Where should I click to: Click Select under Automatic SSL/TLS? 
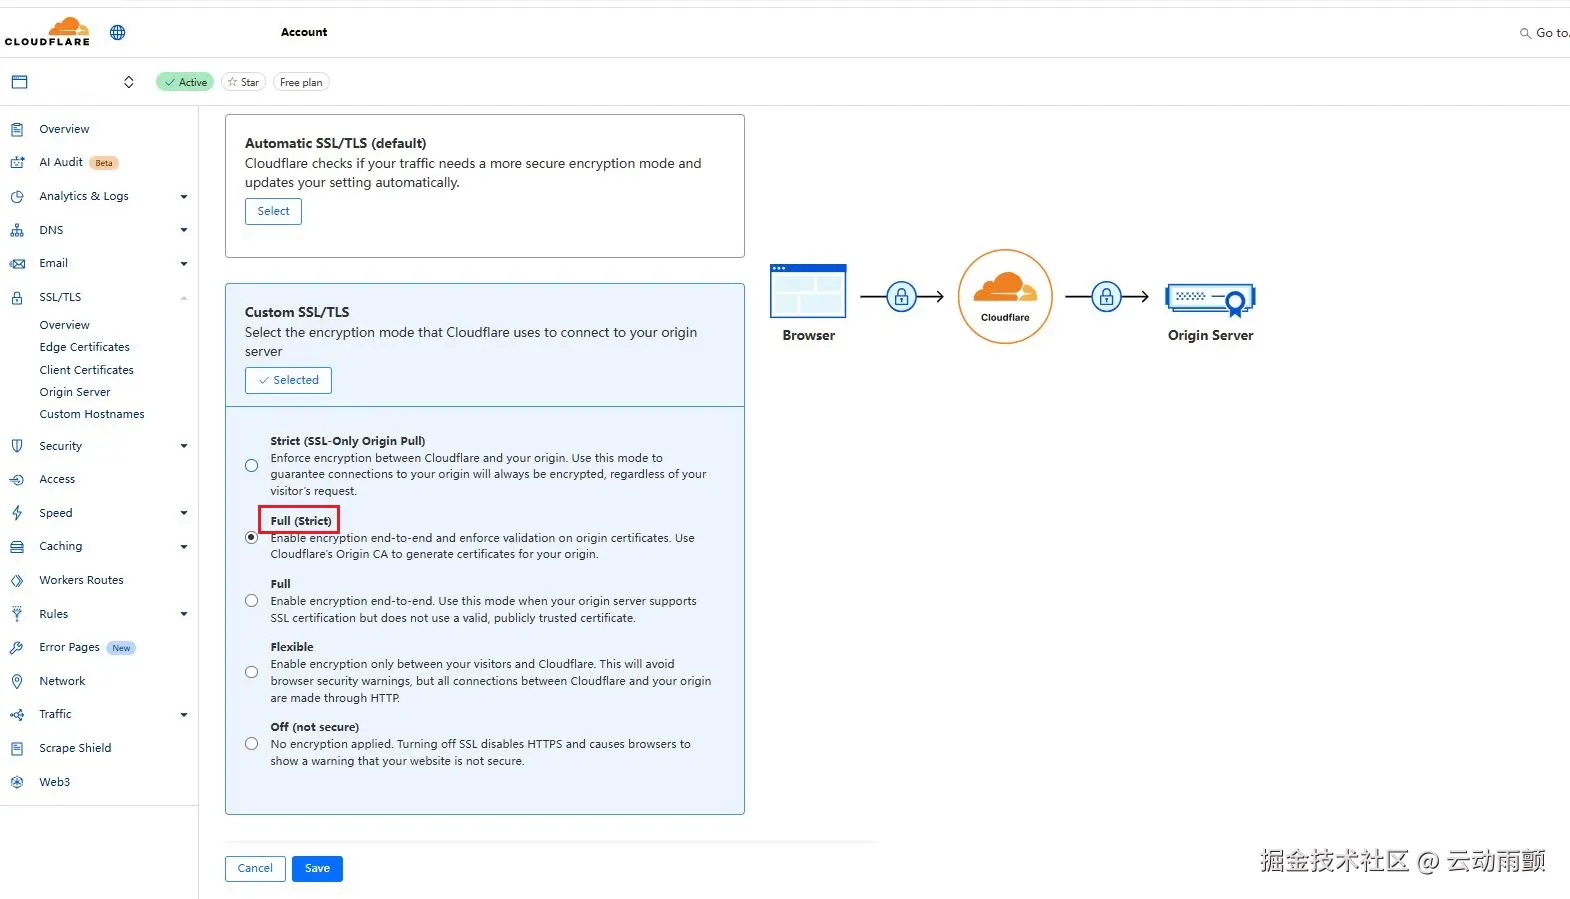(x=273, y=211)
